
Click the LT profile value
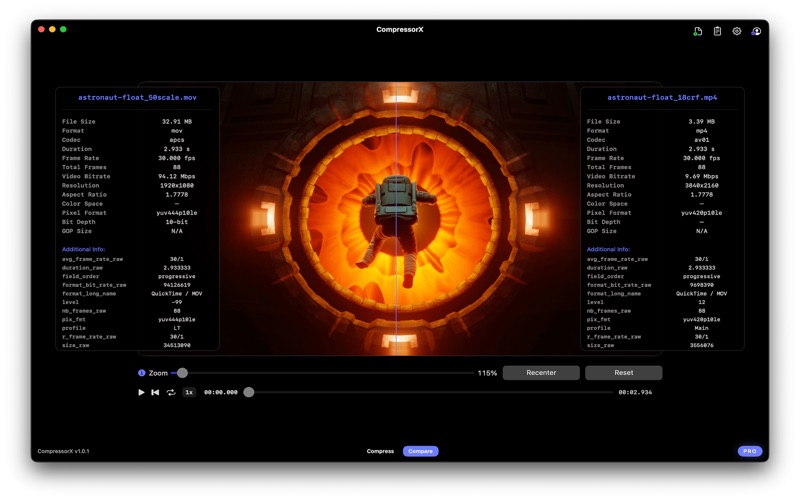[x=177, y=328]
